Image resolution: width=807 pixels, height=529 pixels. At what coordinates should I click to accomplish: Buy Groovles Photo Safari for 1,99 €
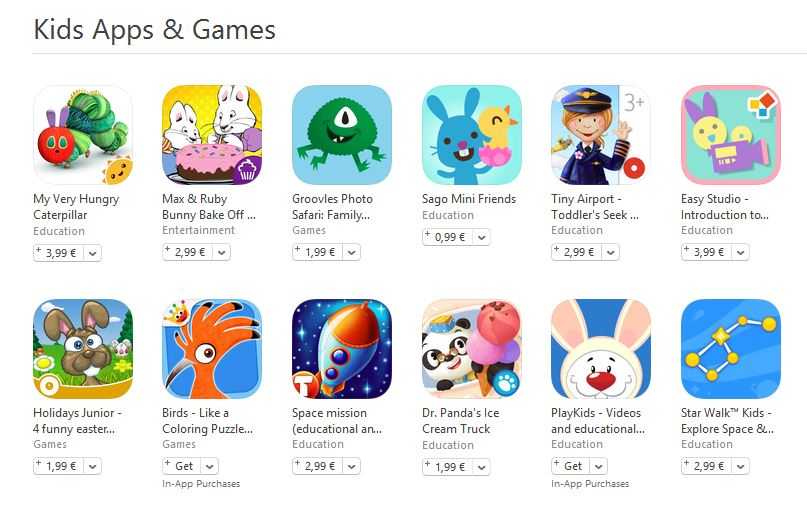click(318, 252)
